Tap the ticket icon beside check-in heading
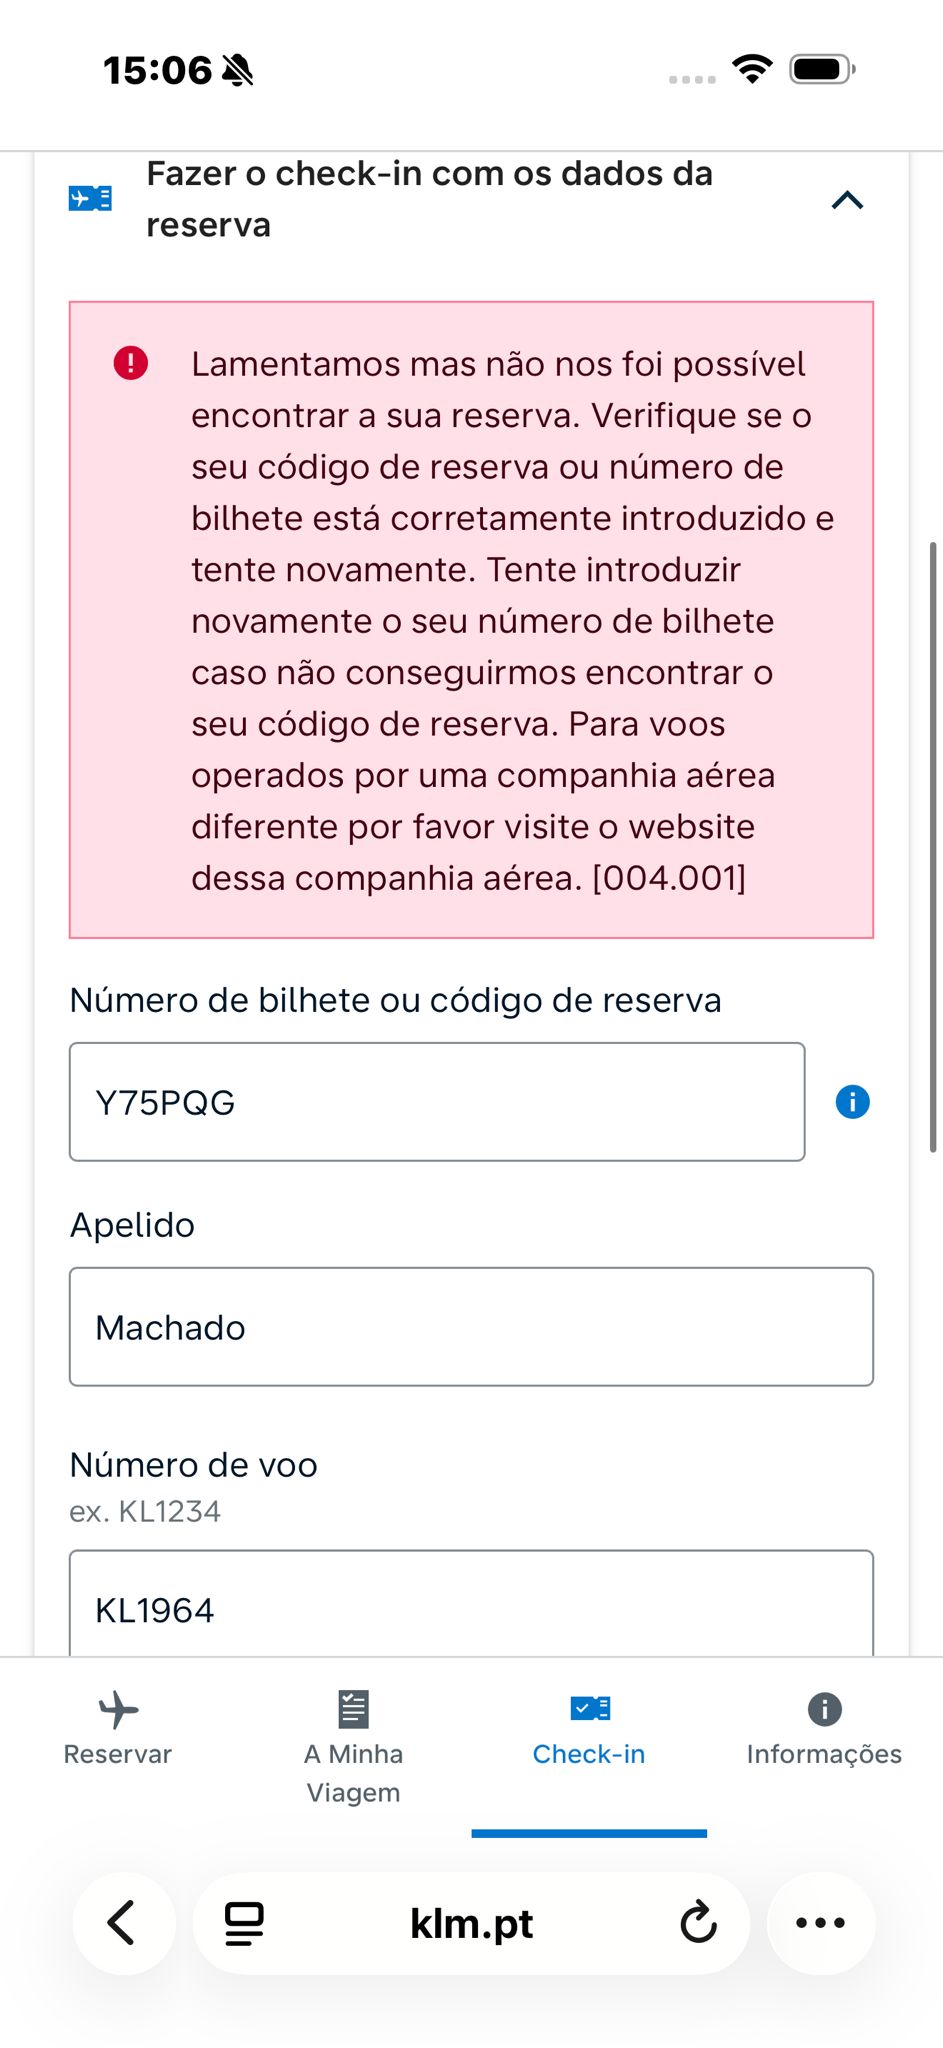 point(90,199)
